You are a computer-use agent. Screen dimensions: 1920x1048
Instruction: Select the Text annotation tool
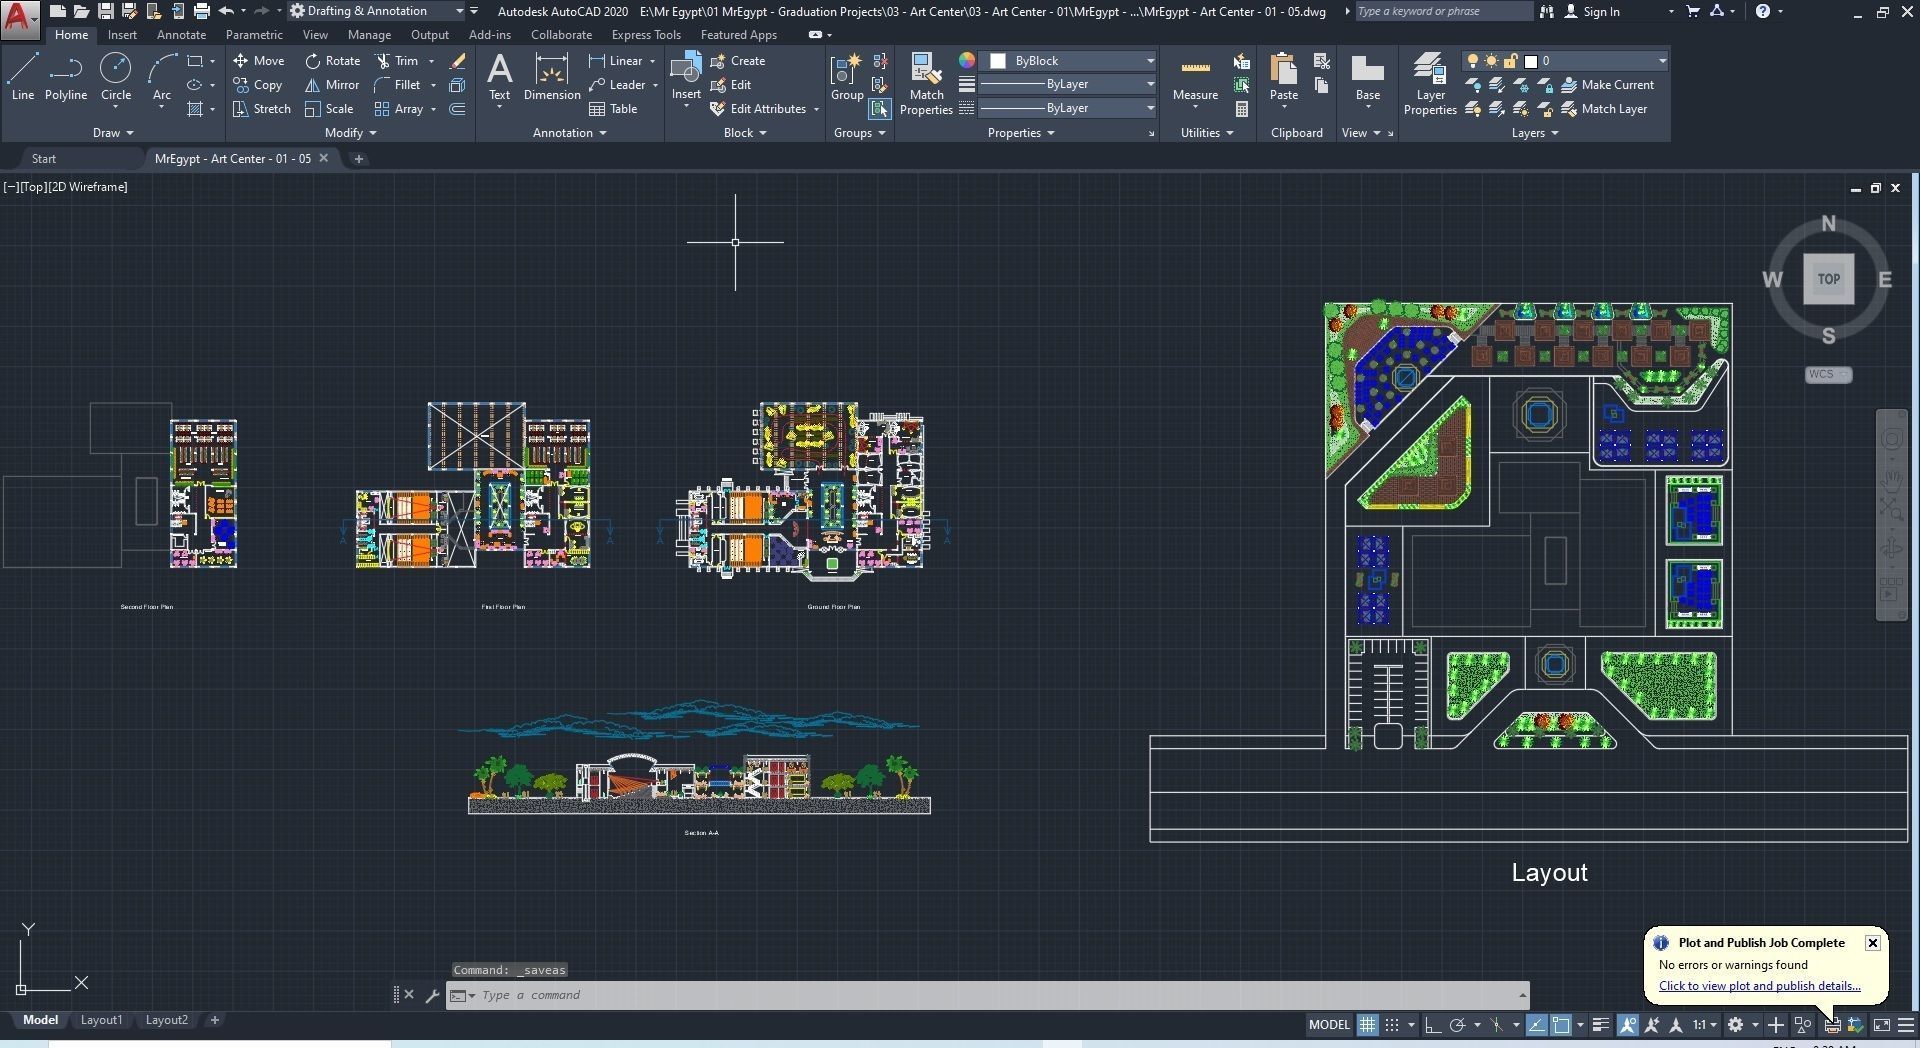(499, 78)
